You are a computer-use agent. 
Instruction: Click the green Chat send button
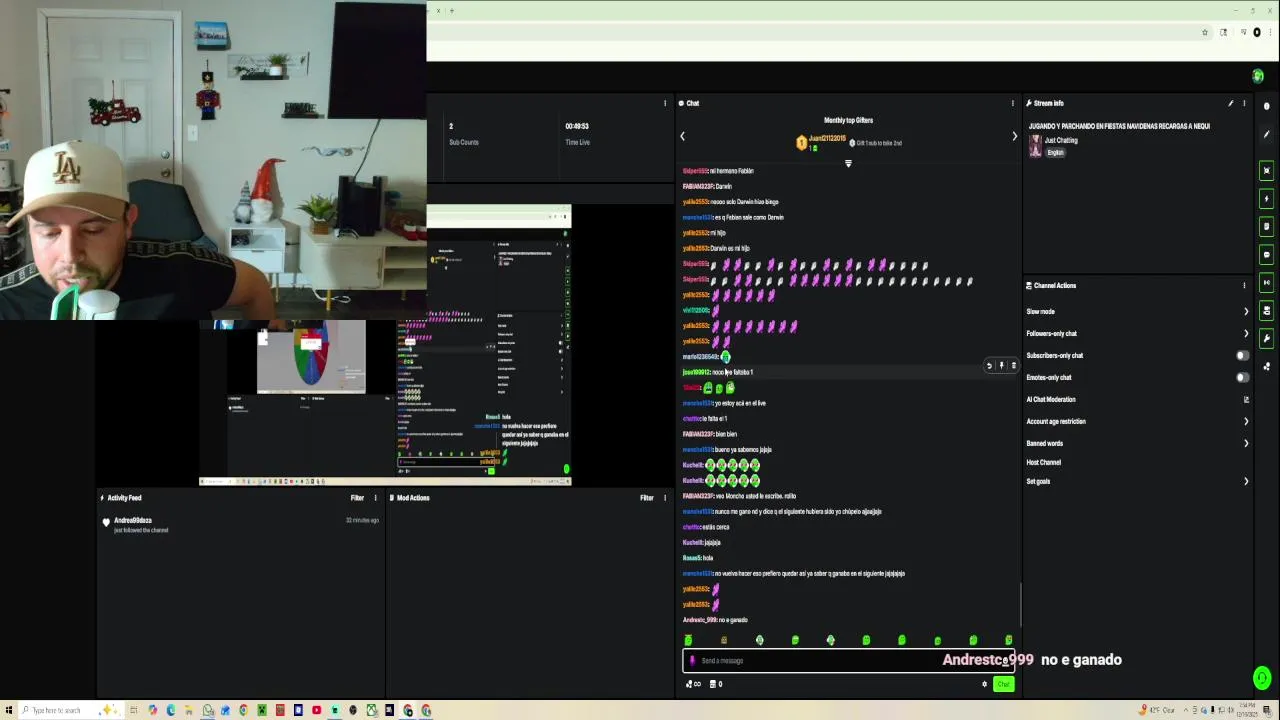(1003, 684)
